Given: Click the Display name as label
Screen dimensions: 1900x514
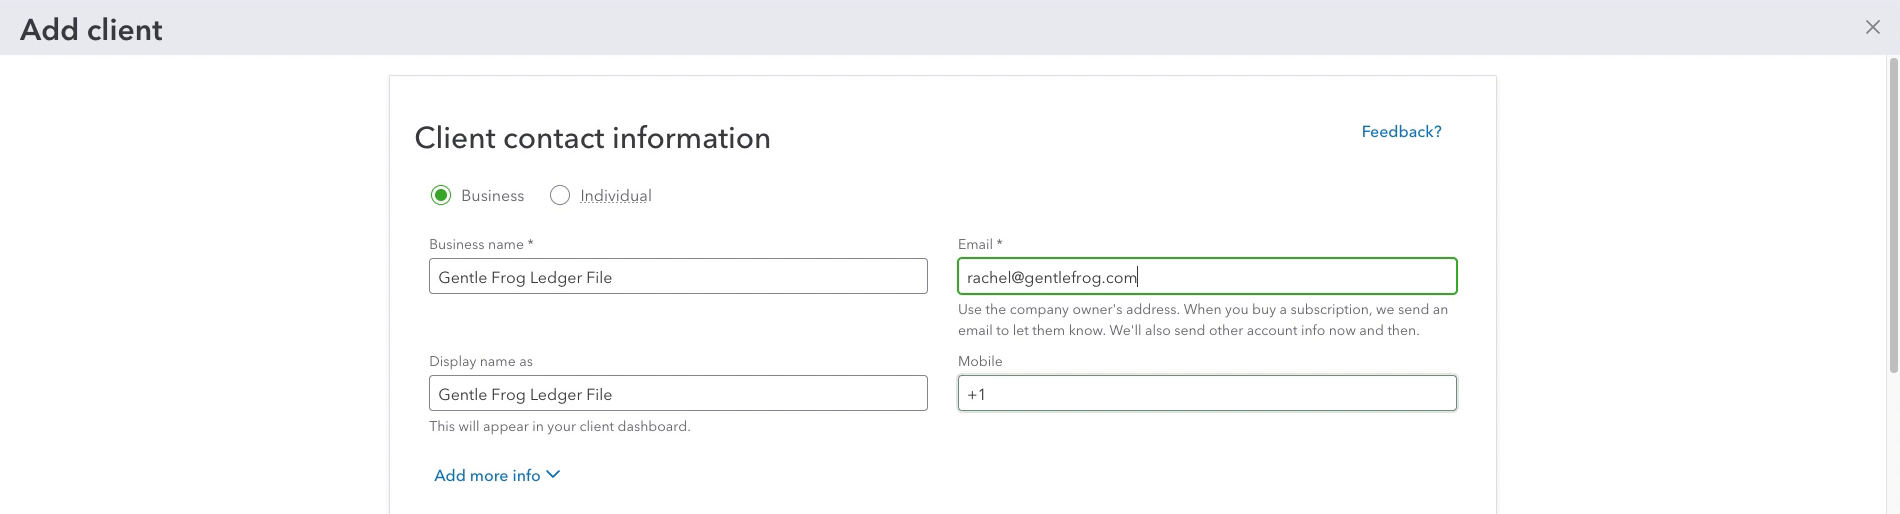Looking at the screenshot, I should click(481, 361).
